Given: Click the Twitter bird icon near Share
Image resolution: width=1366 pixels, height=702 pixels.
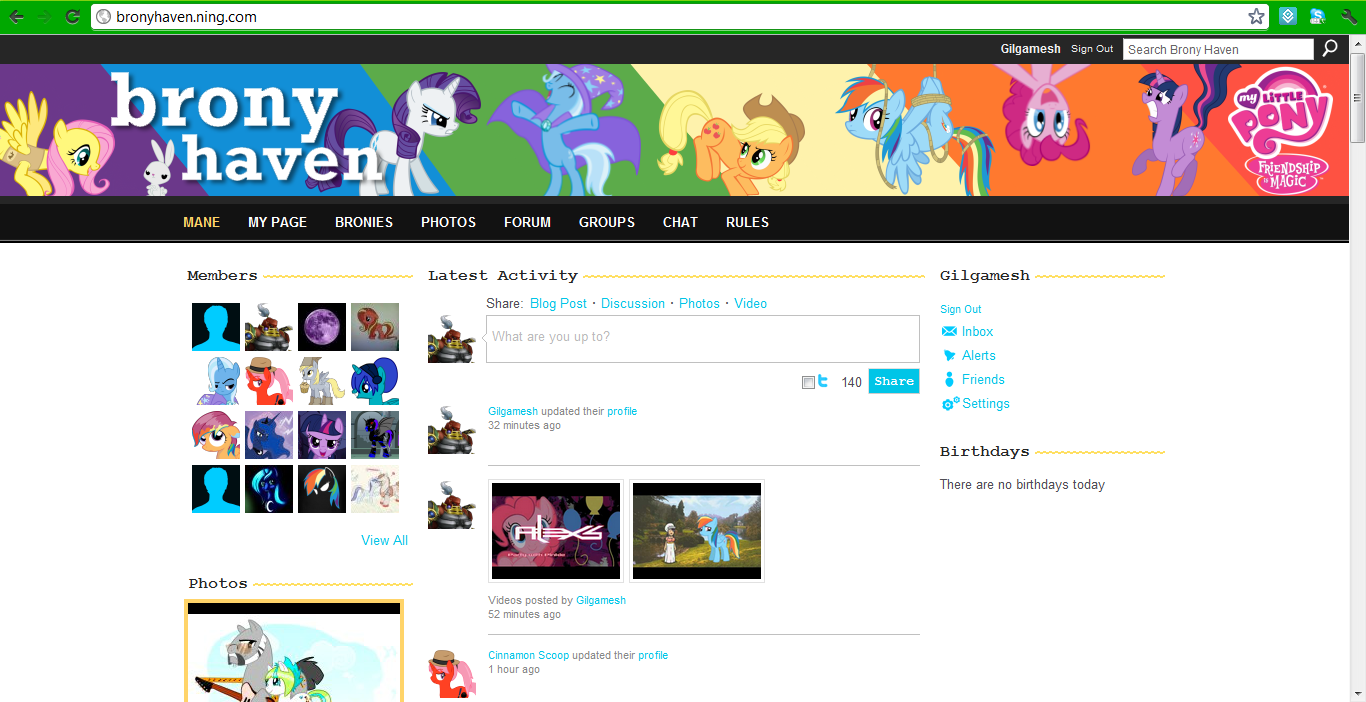Looking at the screenshot, I should point(824,381).
